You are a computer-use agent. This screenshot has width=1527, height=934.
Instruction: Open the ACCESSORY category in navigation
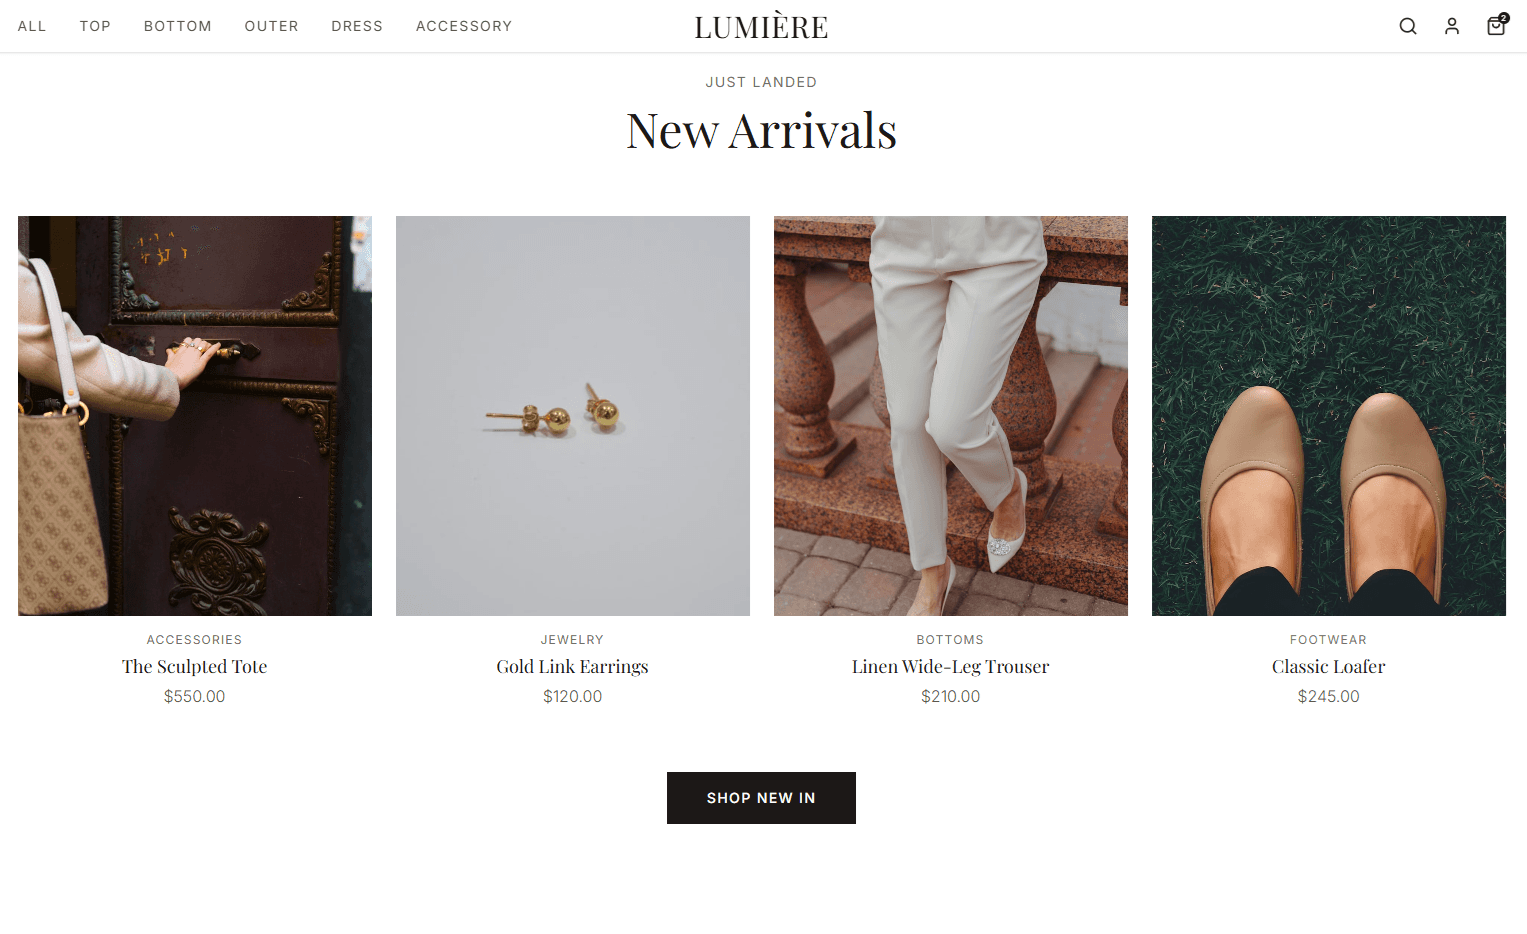464,26
